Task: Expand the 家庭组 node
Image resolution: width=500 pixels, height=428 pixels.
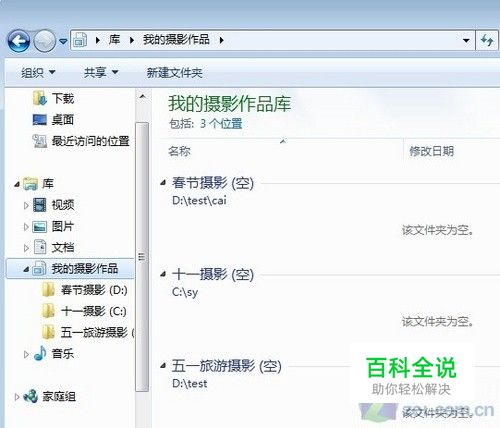Action: 17,397
